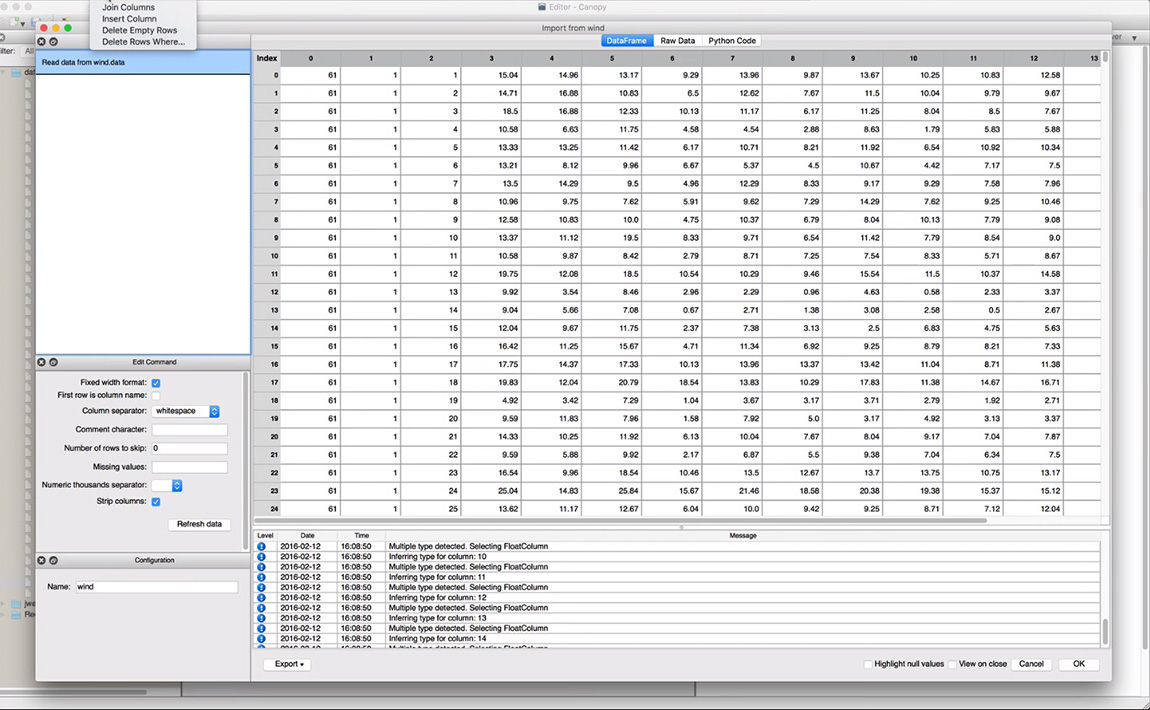Float the Edit Command panel
Image resolution: width=1150 pixels, height=710 pixels.
tap(54, 362)
